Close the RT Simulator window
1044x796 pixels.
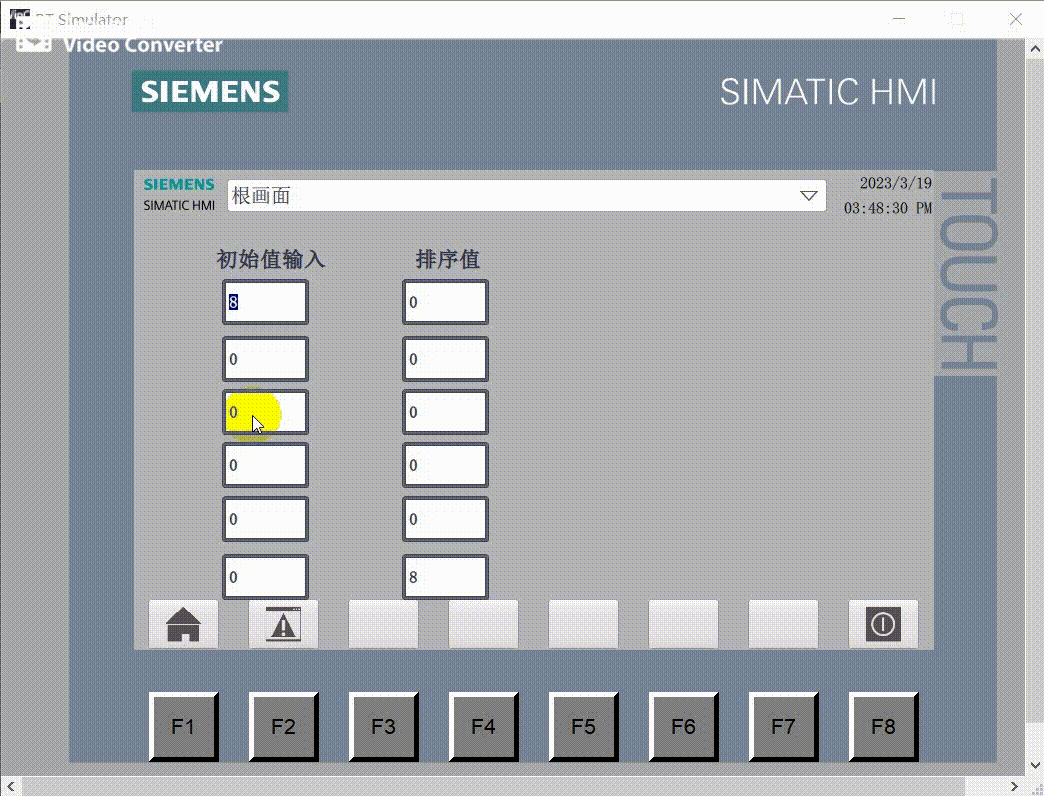[1015, 19]
